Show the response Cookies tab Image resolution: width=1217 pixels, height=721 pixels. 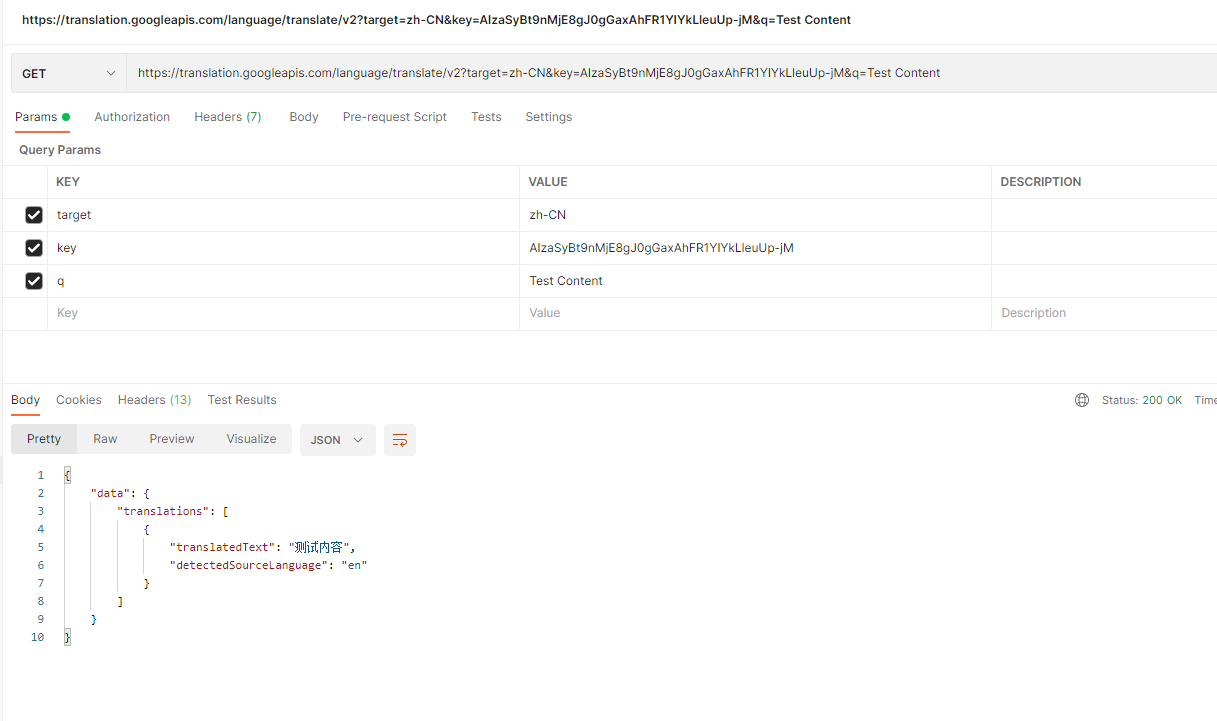click(x=79, y=400)
